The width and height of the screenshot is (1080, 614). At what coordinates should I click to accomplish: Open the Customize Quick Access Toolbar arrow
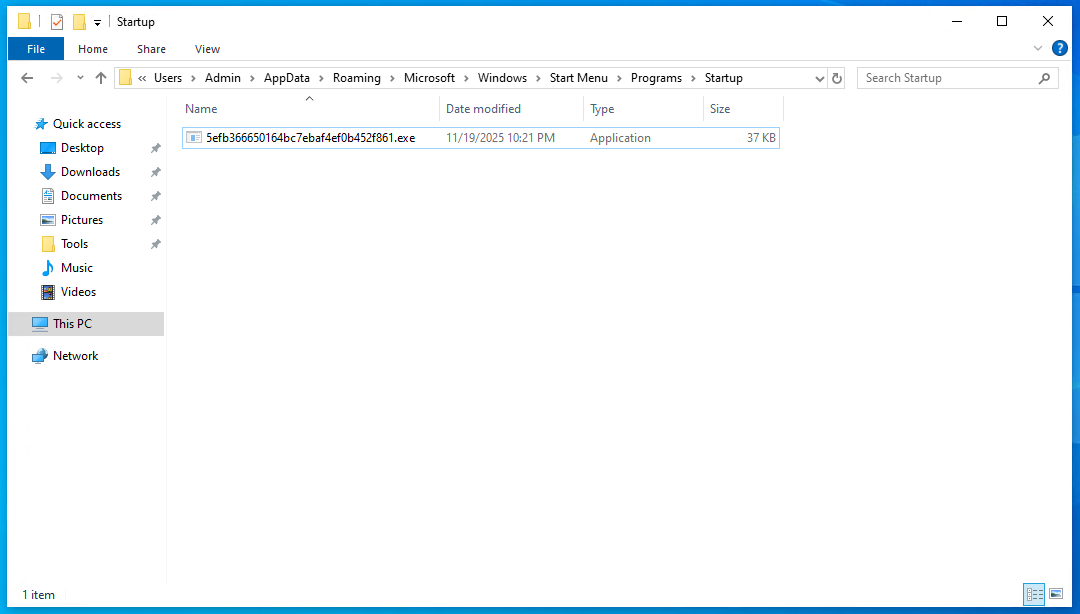97,23
